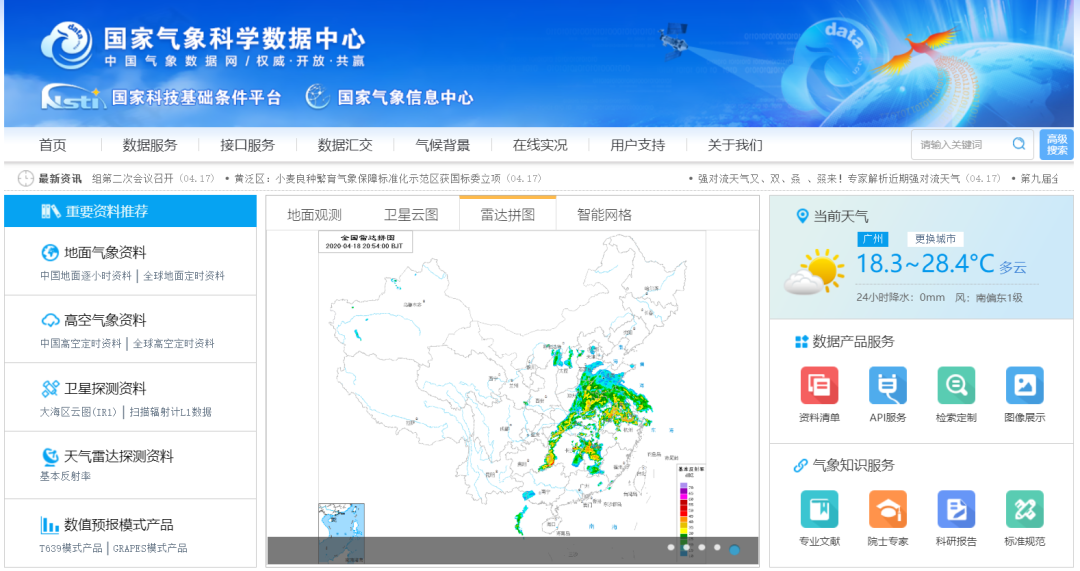Click the sunny cloud weather icon

coord(815,272)
